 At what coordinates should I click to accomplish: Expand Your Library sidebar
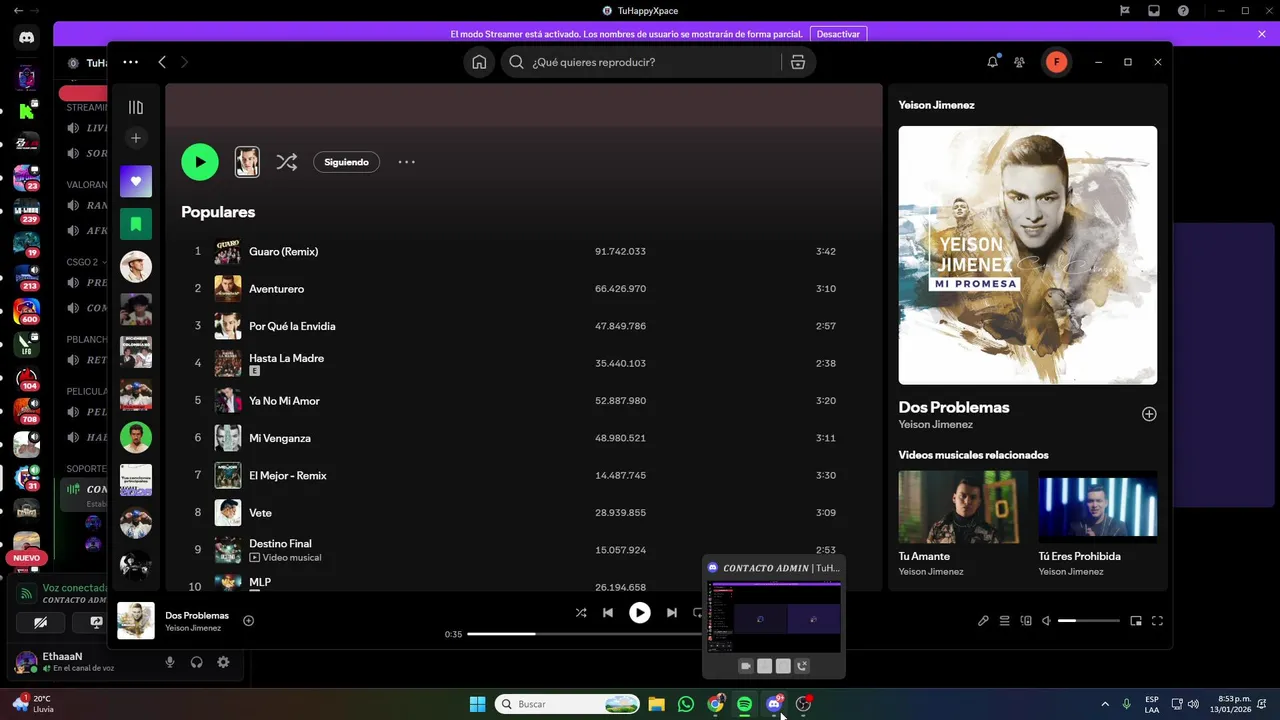click(x=136, y=107)
